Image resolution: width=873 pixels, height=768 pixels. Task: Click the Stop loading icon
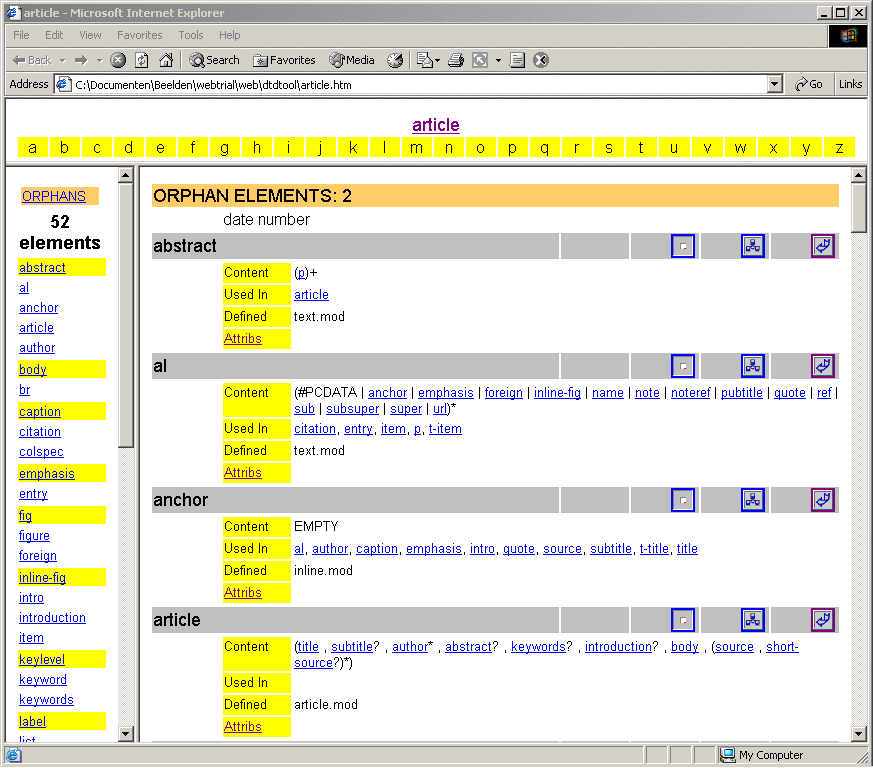point(118,60)
